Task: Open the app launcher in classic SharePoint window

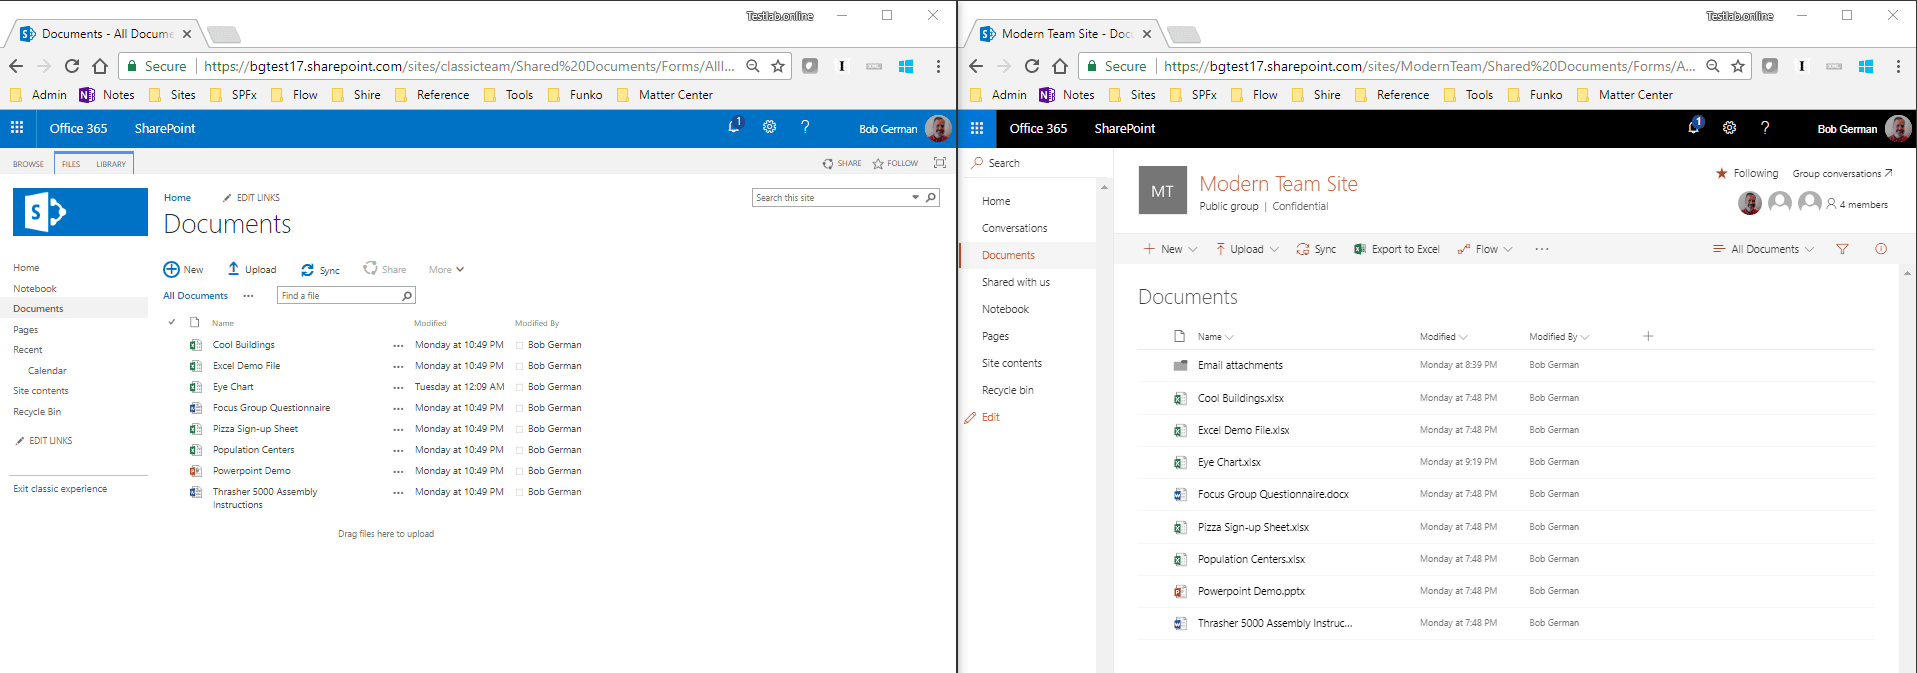Action: point(17,128)
